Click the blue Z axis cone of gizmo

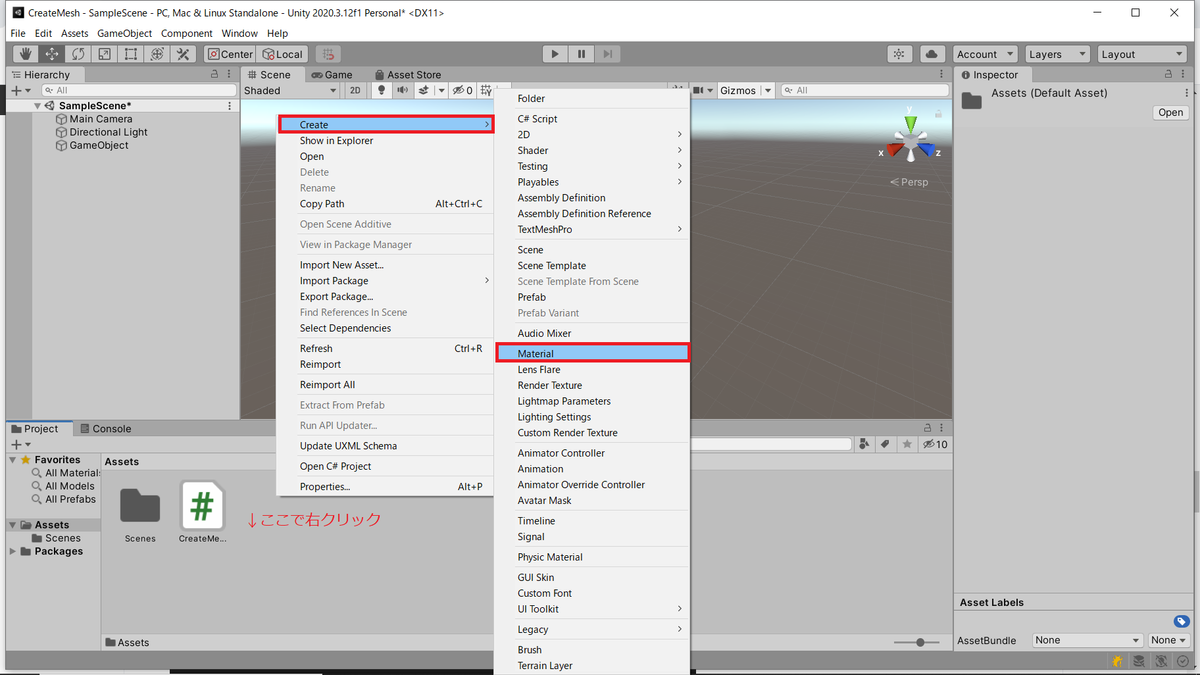pyautogui.click(x=927, y=152)
